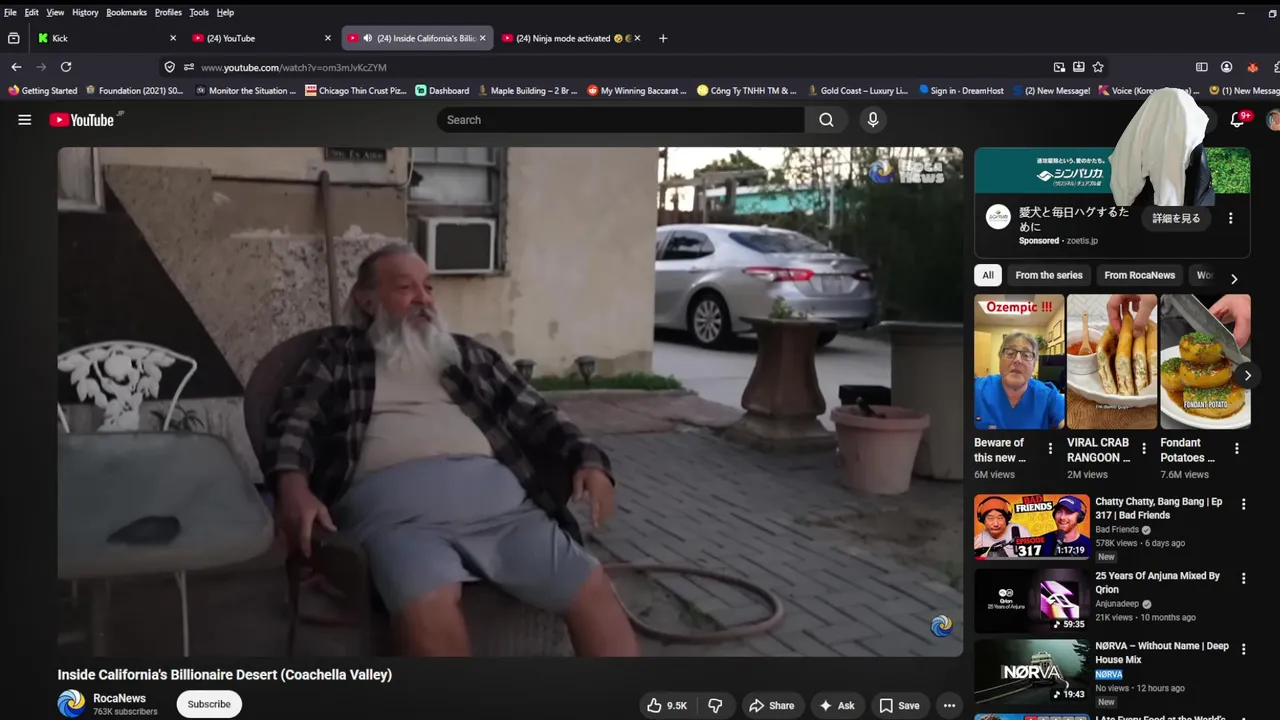Screen dimensions: 1280x720
Task: Open RocaNews channel name link
Action: (x=119, y=698)
